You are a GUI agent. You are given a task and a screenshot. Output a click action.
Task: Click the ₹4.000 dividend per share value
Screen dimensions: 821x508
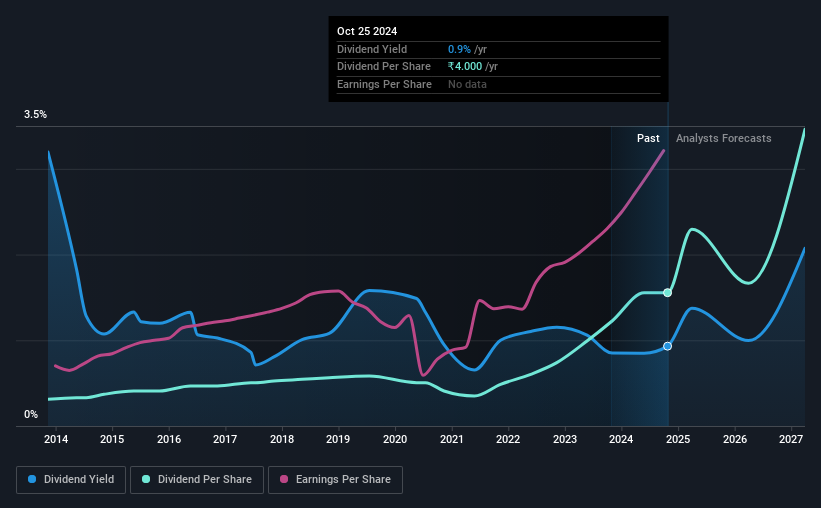[x=465, y=67]
